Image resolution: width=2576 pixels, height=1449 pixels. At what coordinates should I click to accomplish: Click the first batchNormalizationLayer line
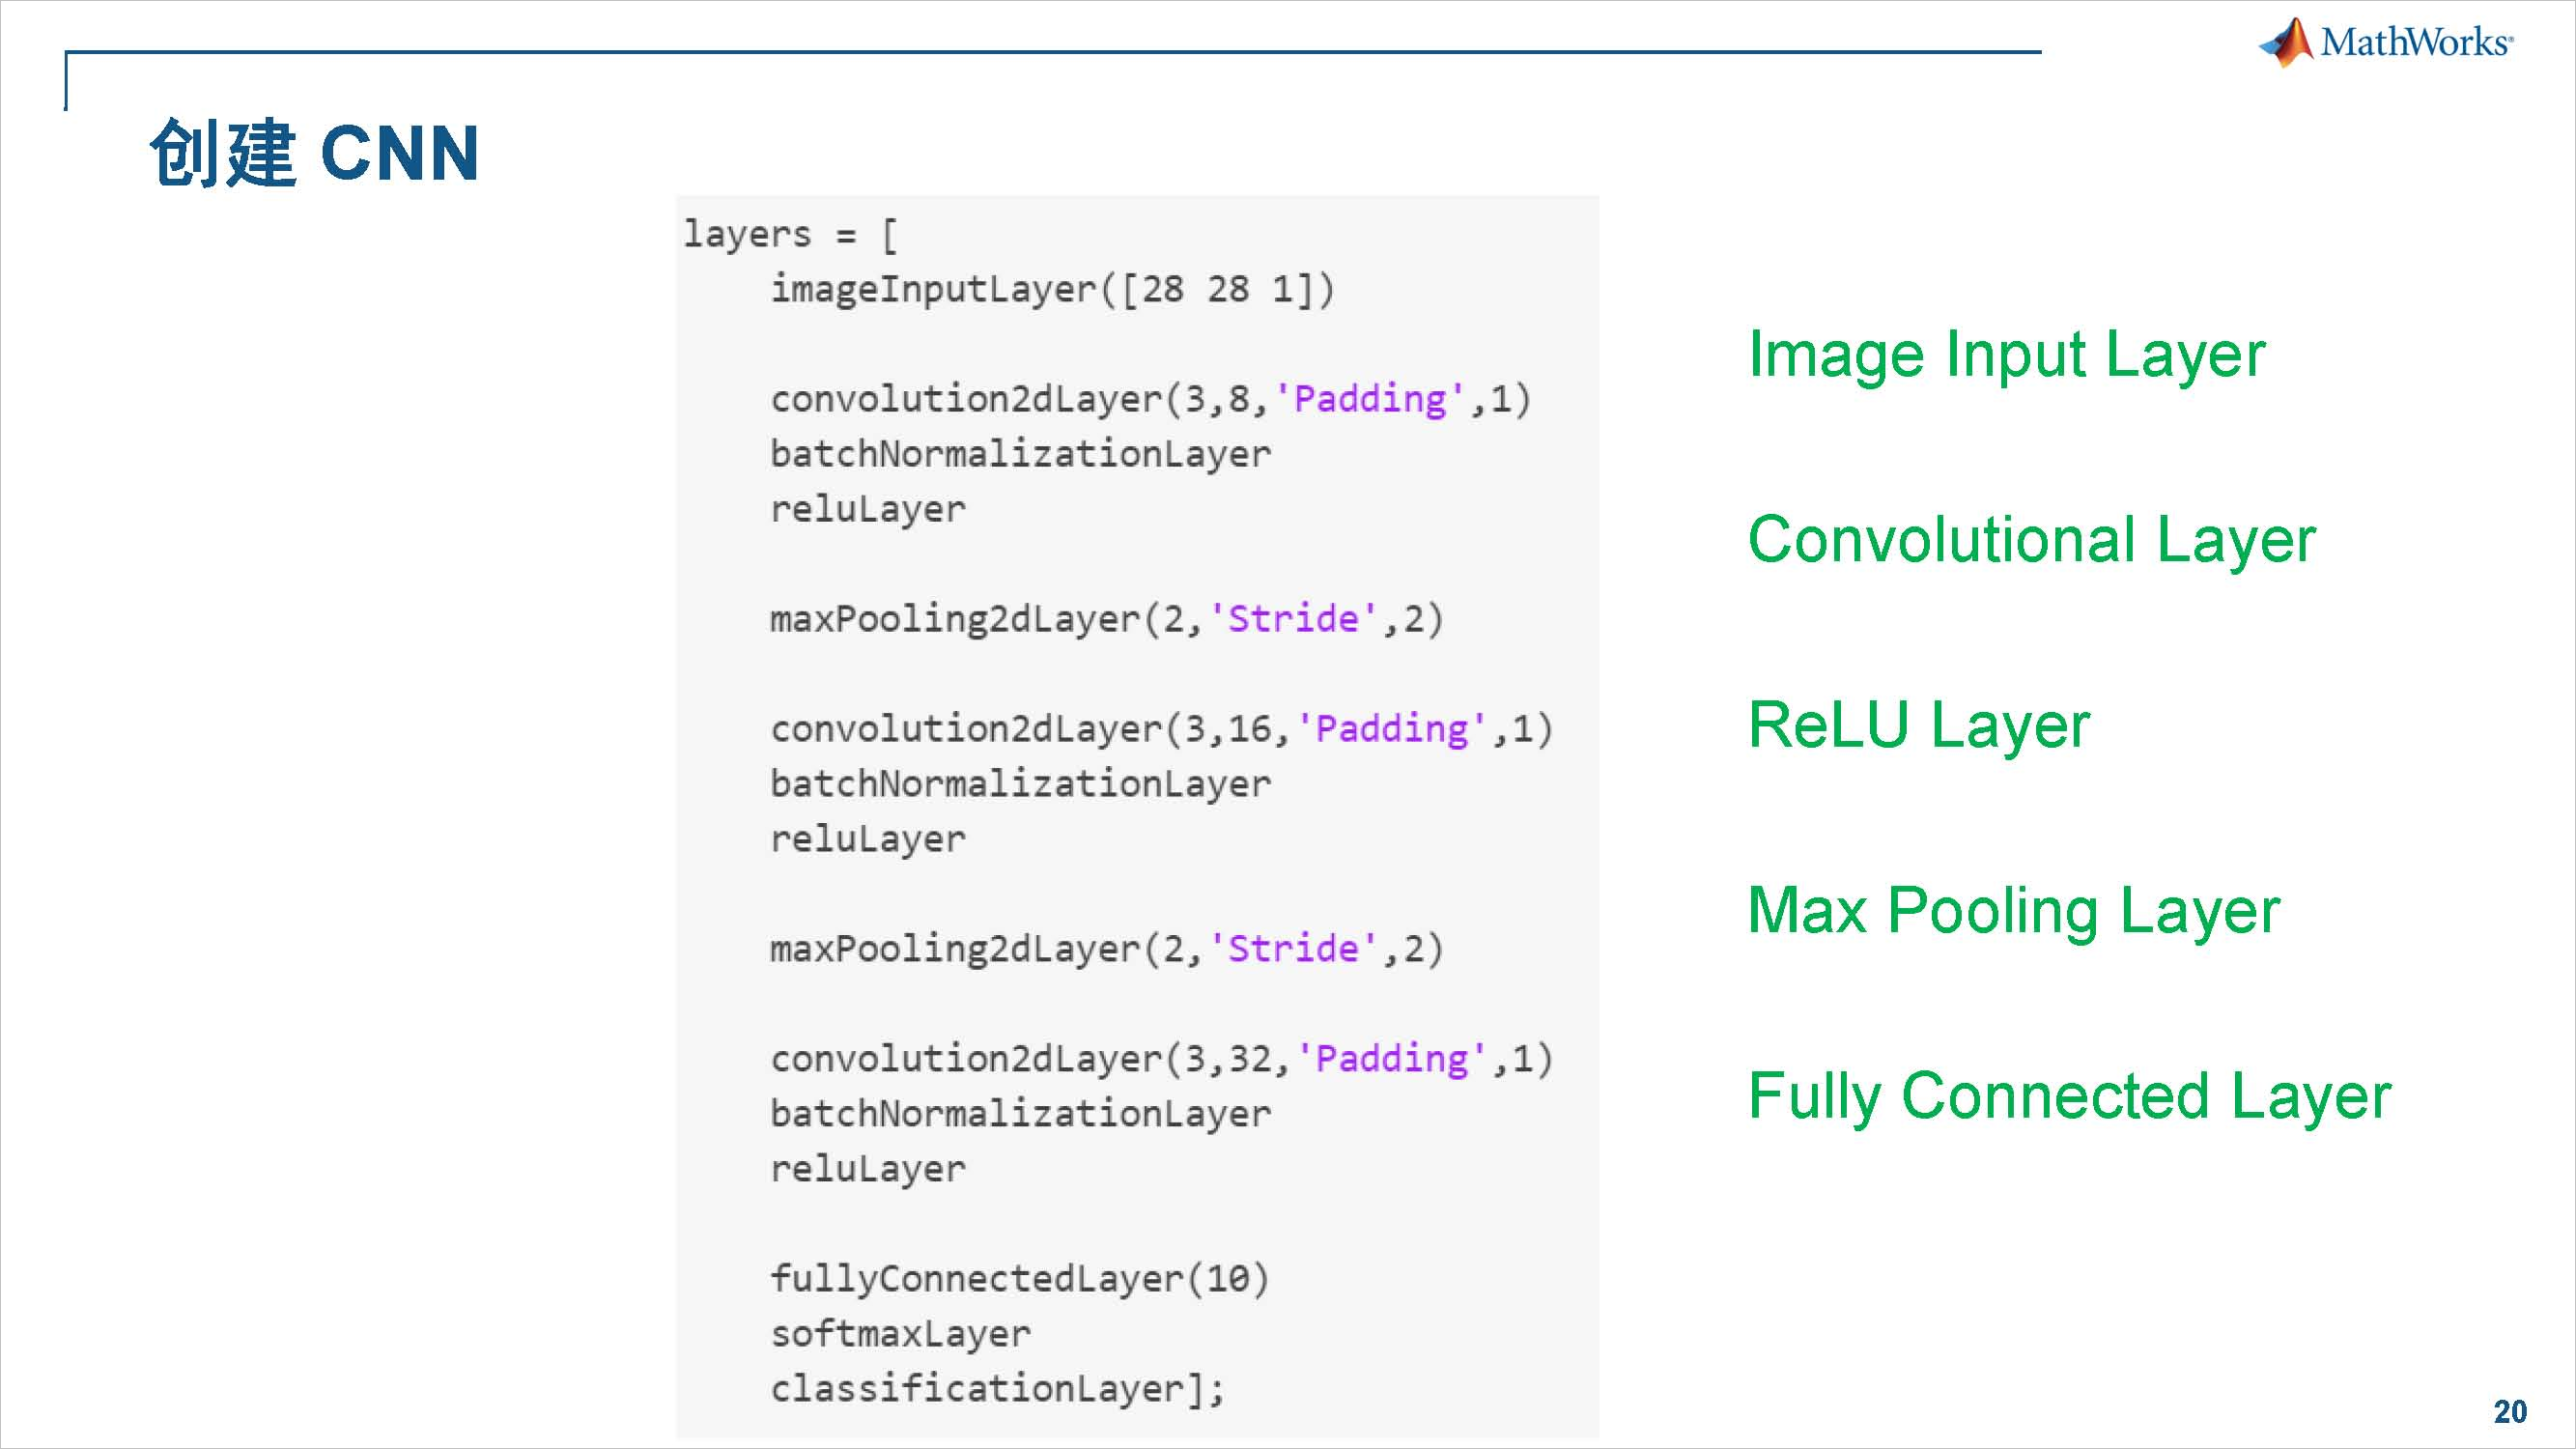click(1020, 454)
